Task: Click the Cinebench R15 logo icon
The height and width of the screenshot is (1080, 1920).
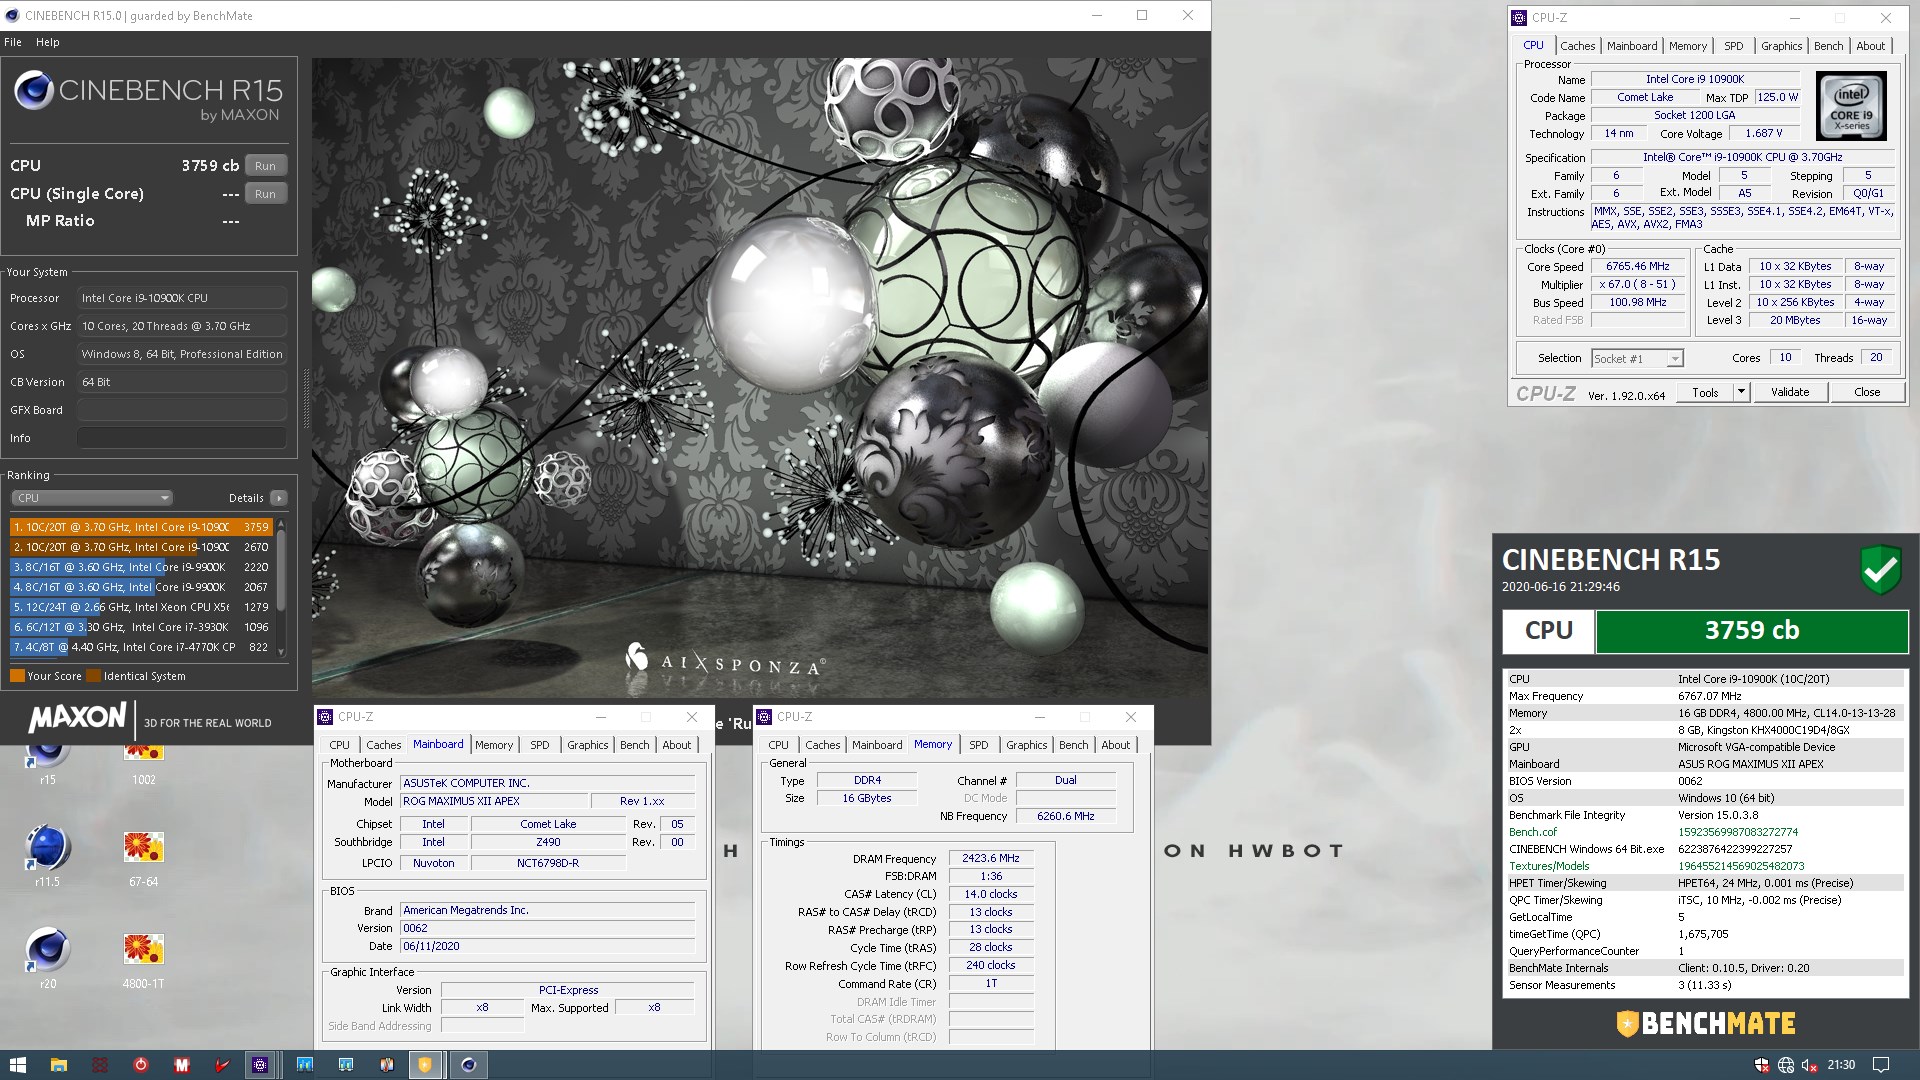Action: 34,91
